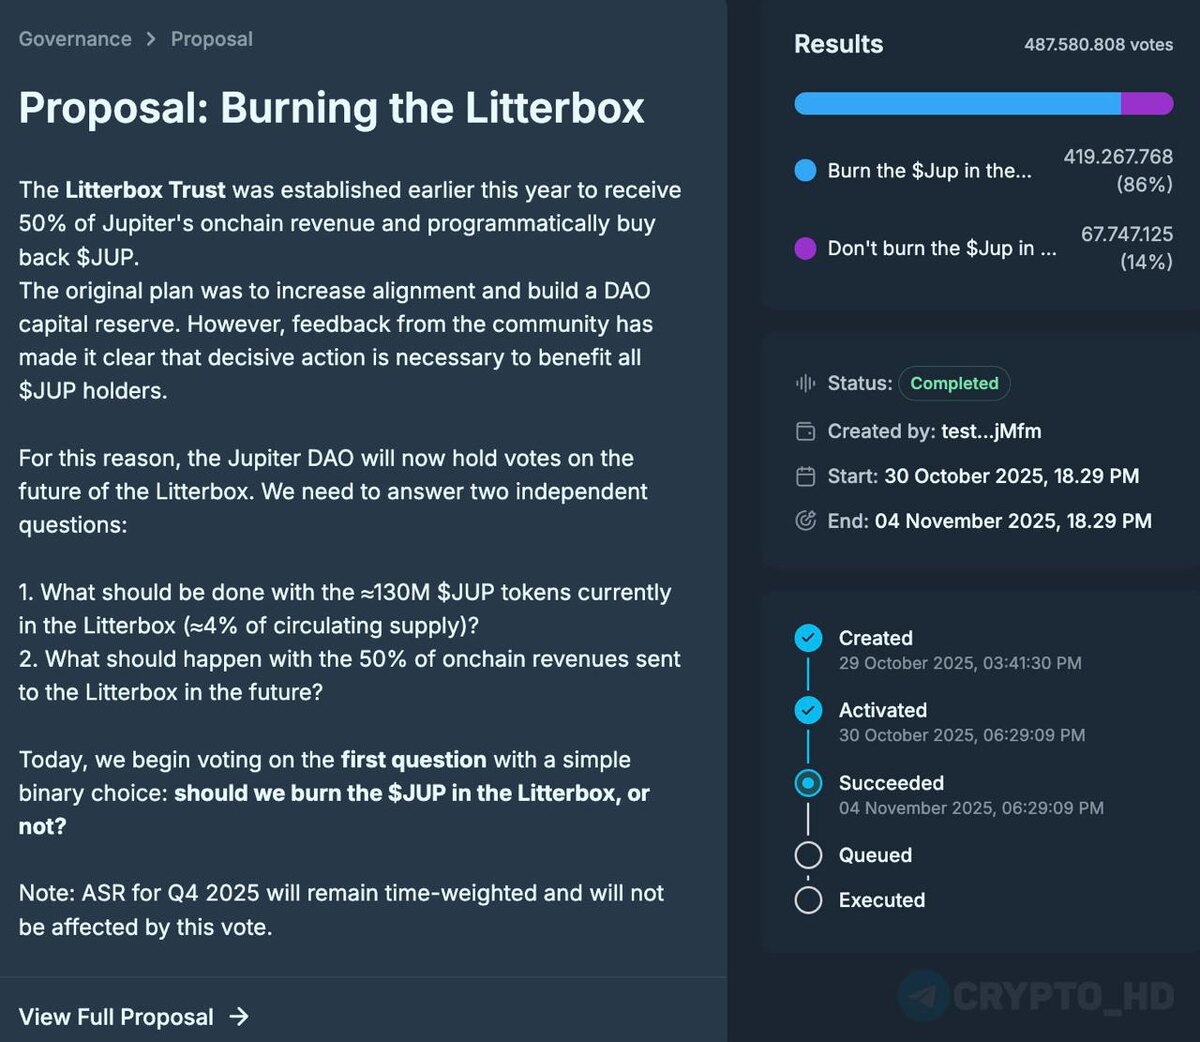1200x1042 pixels.
Task: Click the empty Queued step circle
Action: click(808, 855)
